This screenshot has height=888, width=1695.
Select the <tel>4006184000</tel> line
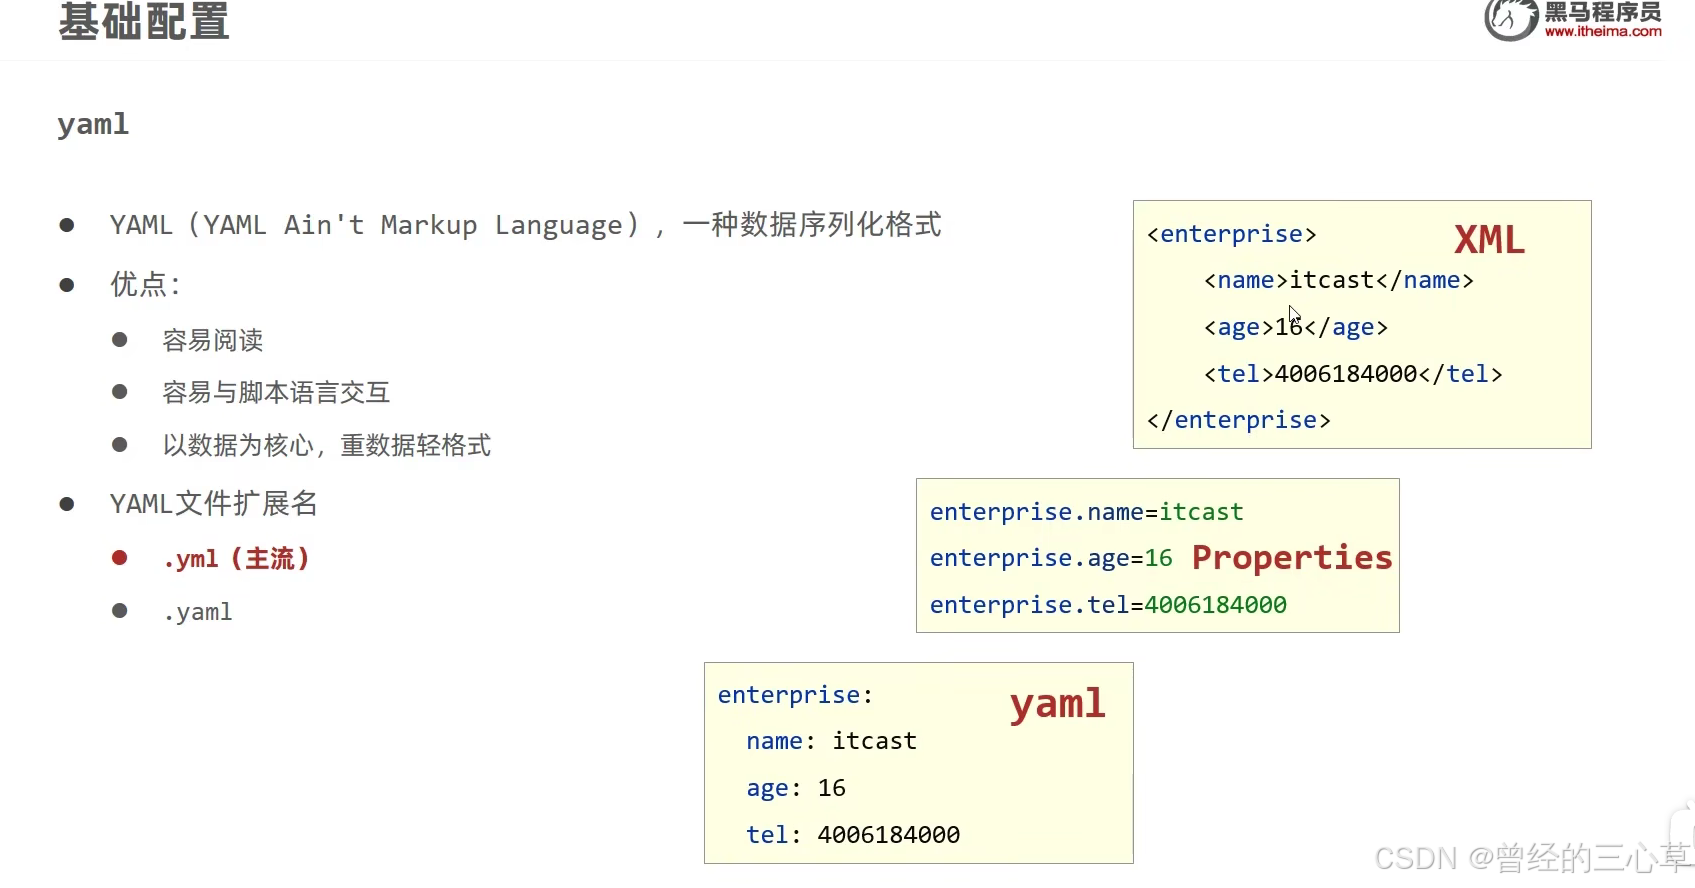click(1353, 374)
